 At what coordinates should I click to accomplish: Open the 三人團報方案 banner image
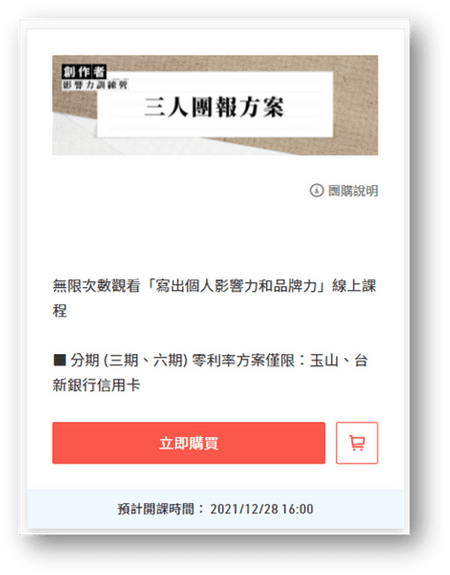tap(215, 105)
